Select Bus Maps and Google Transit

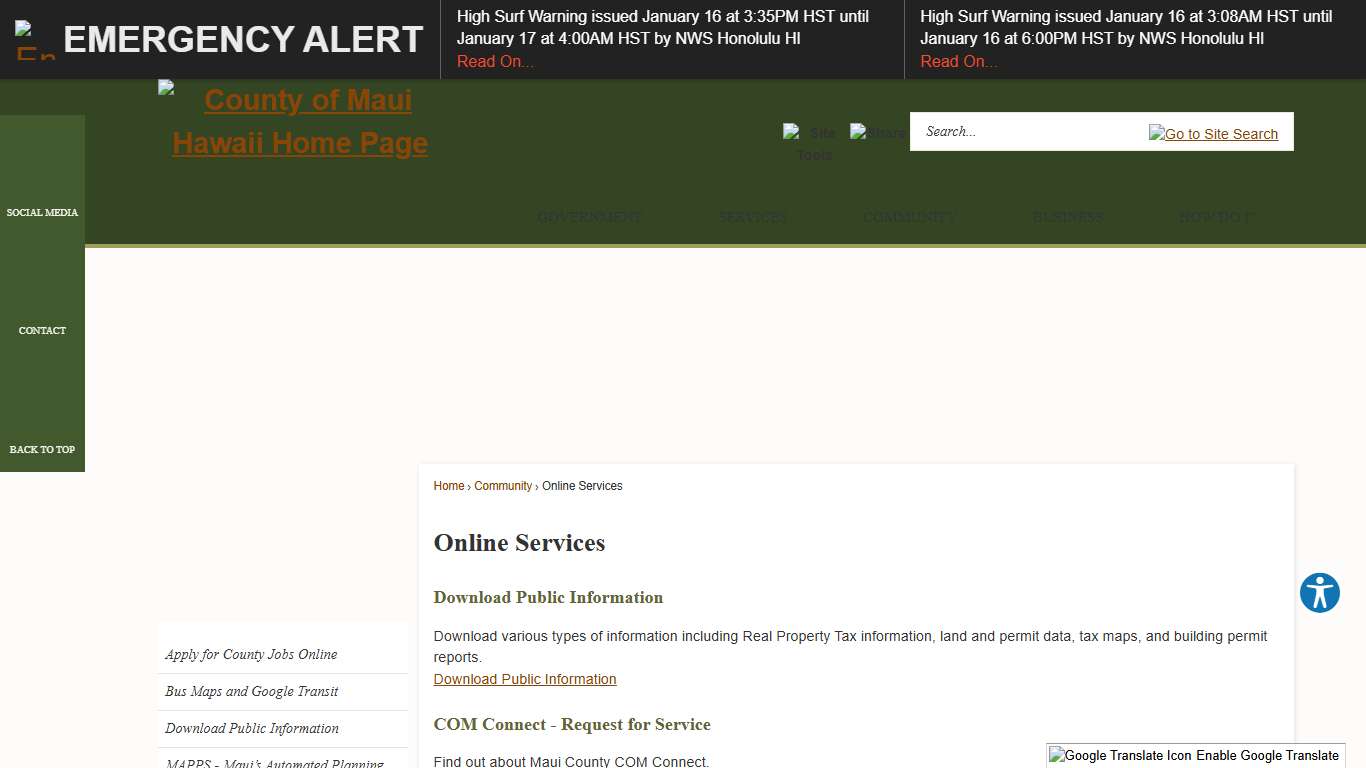(x=251, y=691)
